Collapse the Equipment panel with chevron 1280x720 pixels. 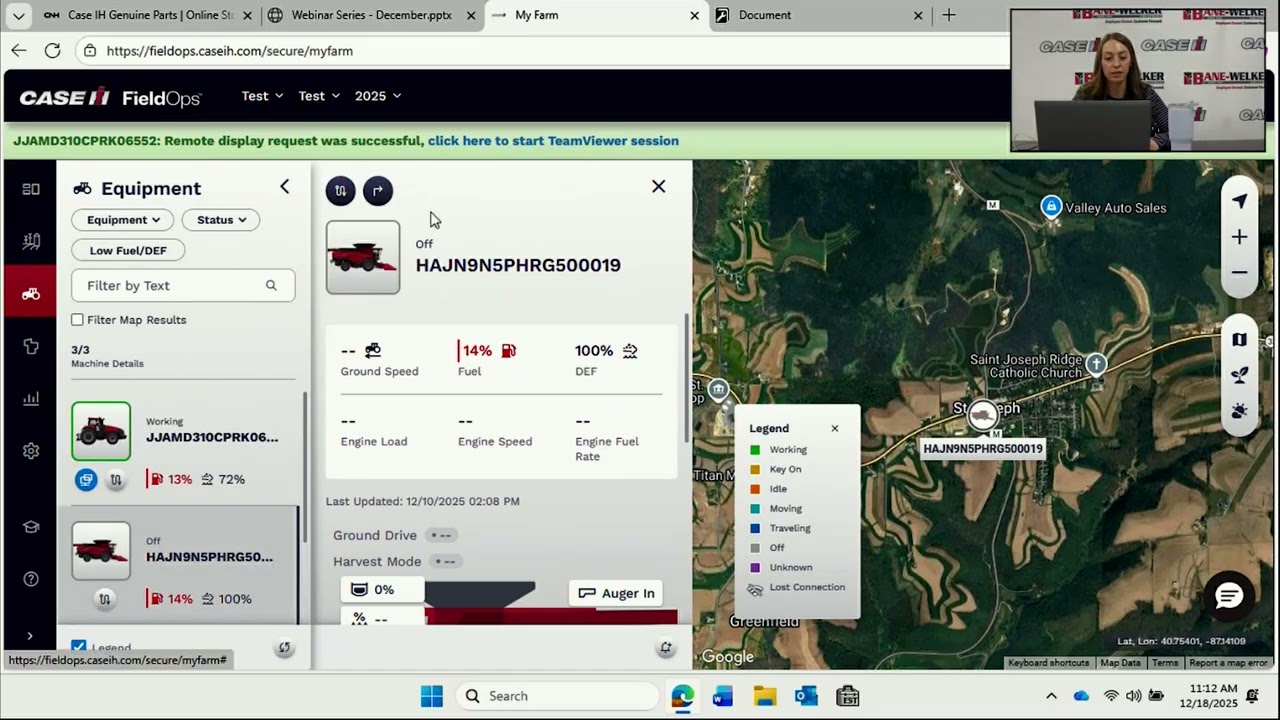click(284, 187)
